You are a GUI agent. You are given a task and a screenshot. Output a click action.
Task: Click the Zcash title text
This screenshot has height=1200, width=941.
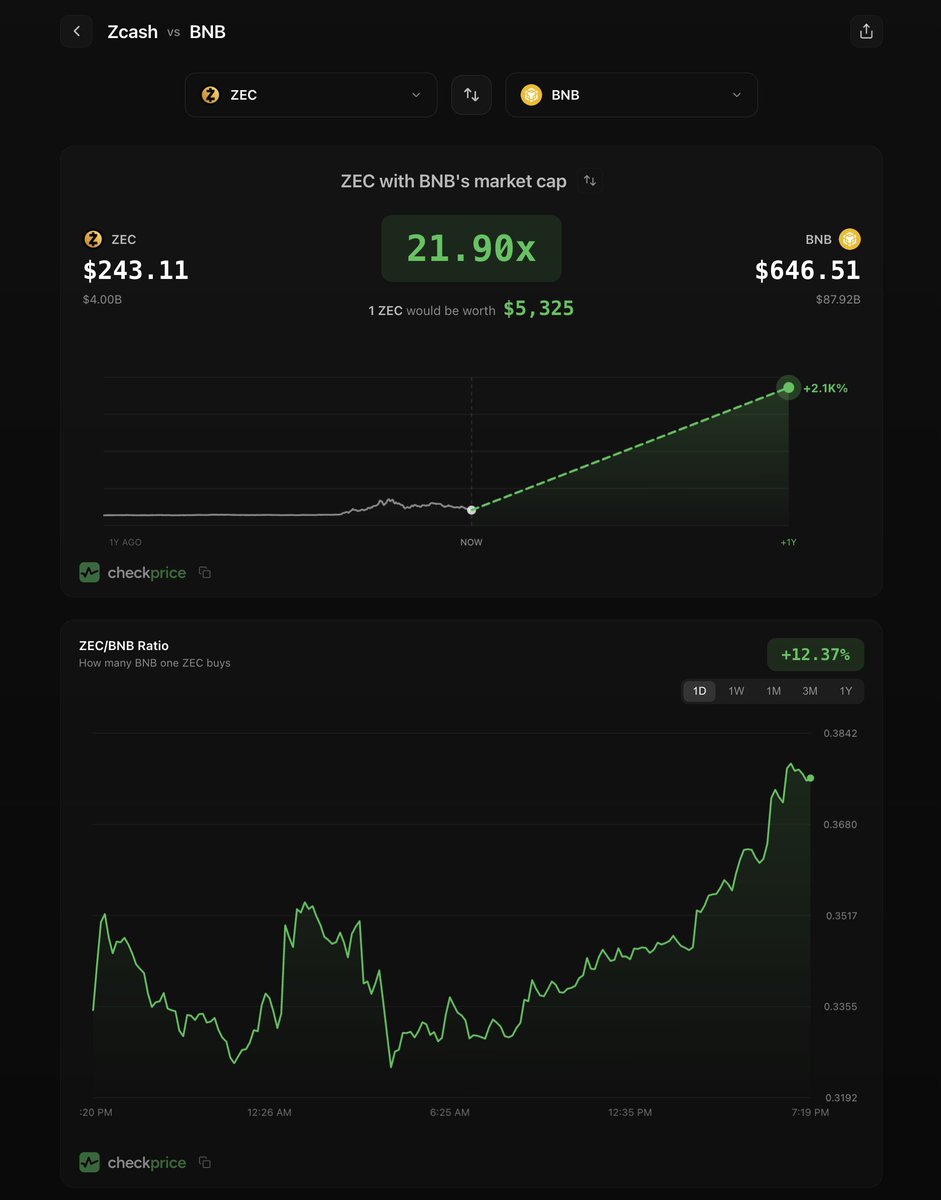click(x=133, y=32)
